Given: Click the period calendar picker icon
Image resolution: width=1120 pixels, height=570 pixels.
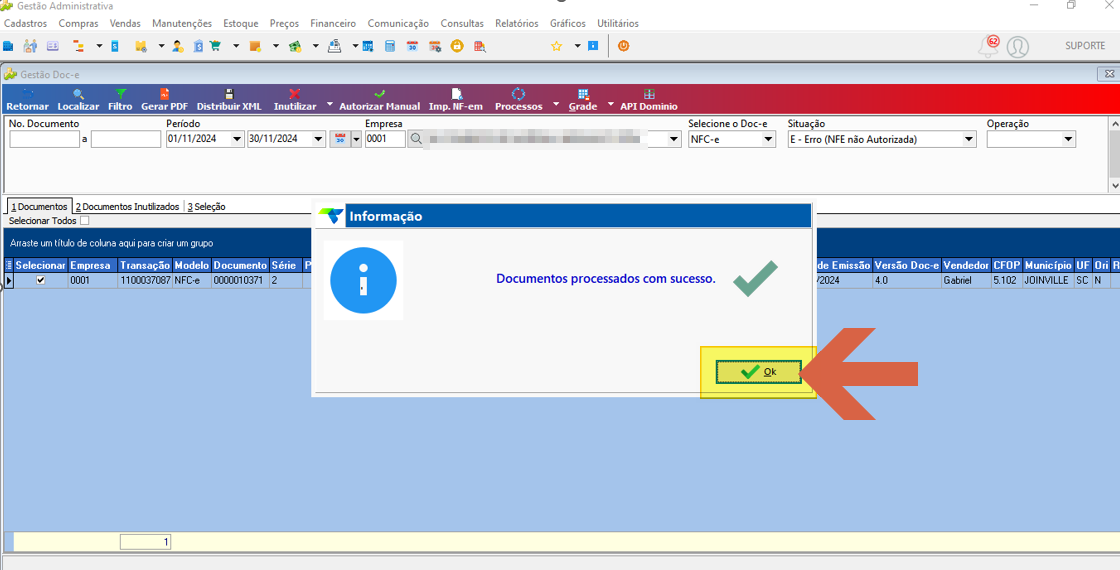Looking at the screenshot, I should pyautogui.click(x=340, y=140).
